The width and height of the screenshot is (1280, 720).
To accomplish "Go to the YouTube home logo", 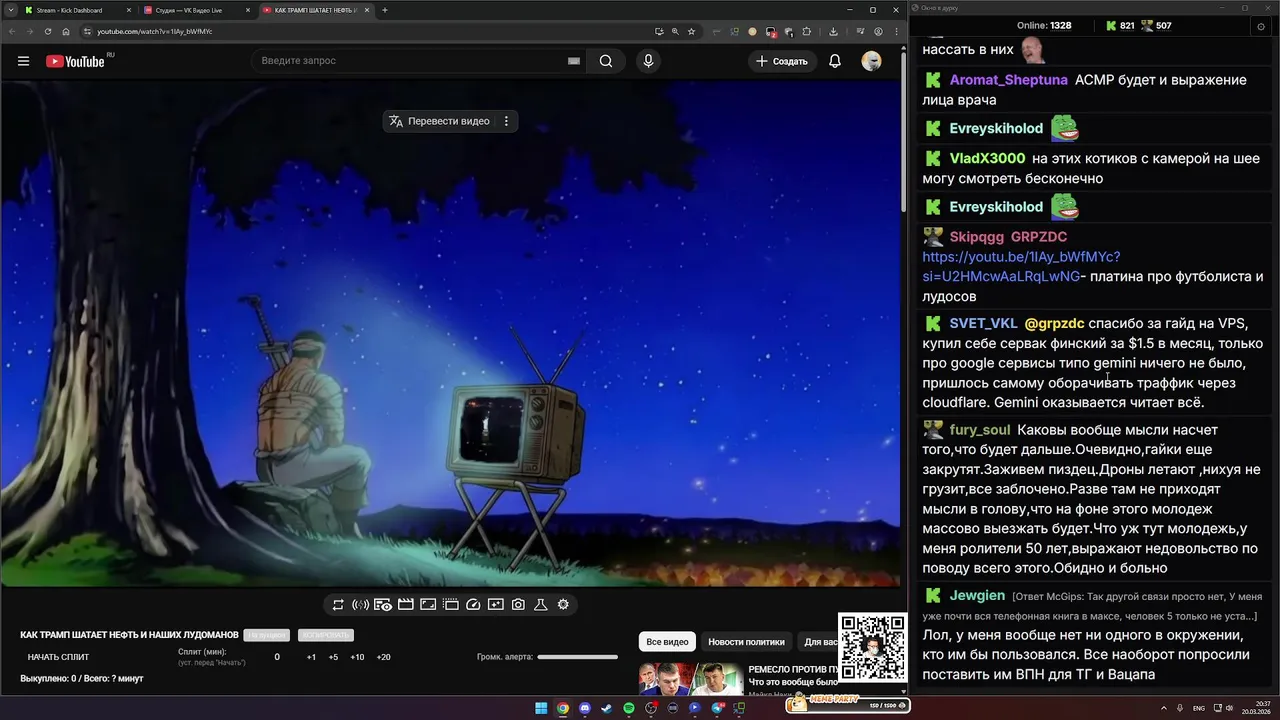I will pyautogui.click(x=75, y=61).
